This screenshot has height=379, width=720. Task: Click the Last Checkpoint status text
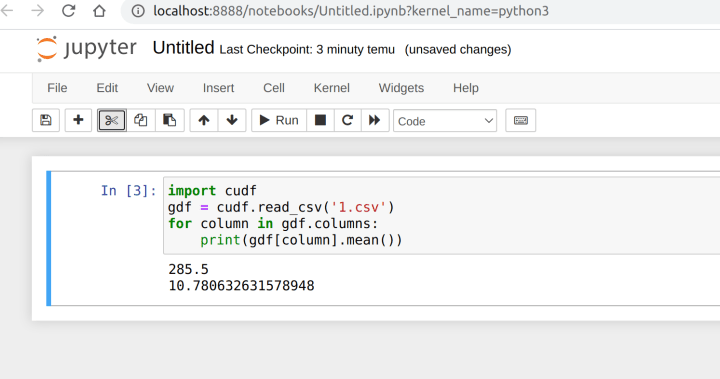[307, 50]
